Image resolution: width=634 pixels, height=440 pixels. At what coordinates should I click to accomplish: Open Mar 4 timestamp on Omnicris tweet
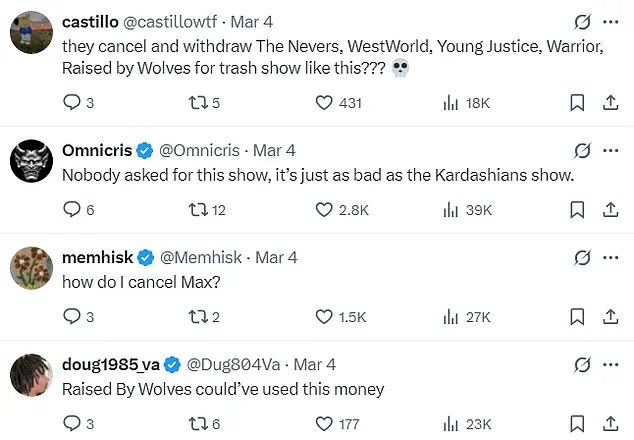pyautogui.click(x=274, y=150)
